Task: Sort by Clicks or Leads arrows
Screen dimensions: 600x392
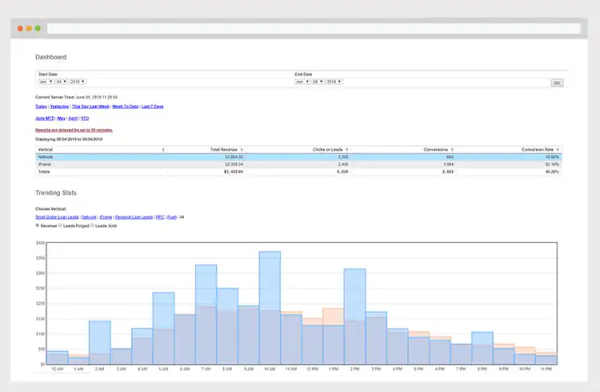Action: click(x=347, y=150)
